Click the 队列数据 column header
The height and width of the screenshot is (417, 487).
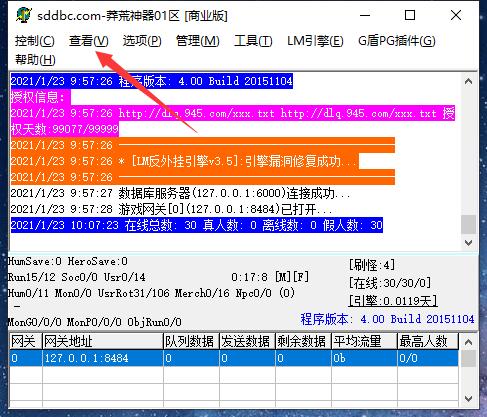191,341
